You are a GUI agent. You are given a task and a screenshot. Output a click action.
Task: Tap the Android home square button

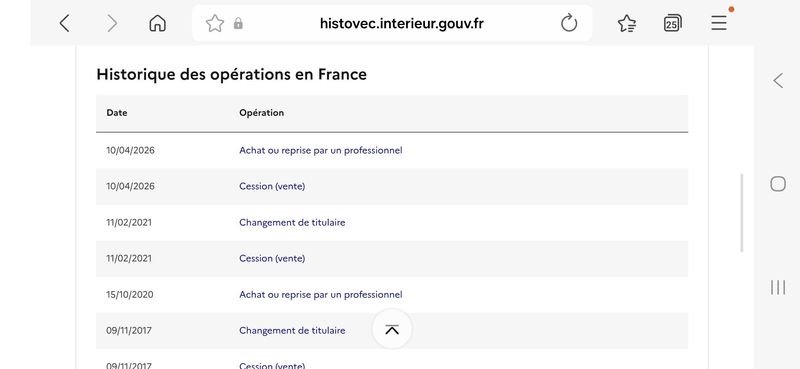[x=778, y=184]
